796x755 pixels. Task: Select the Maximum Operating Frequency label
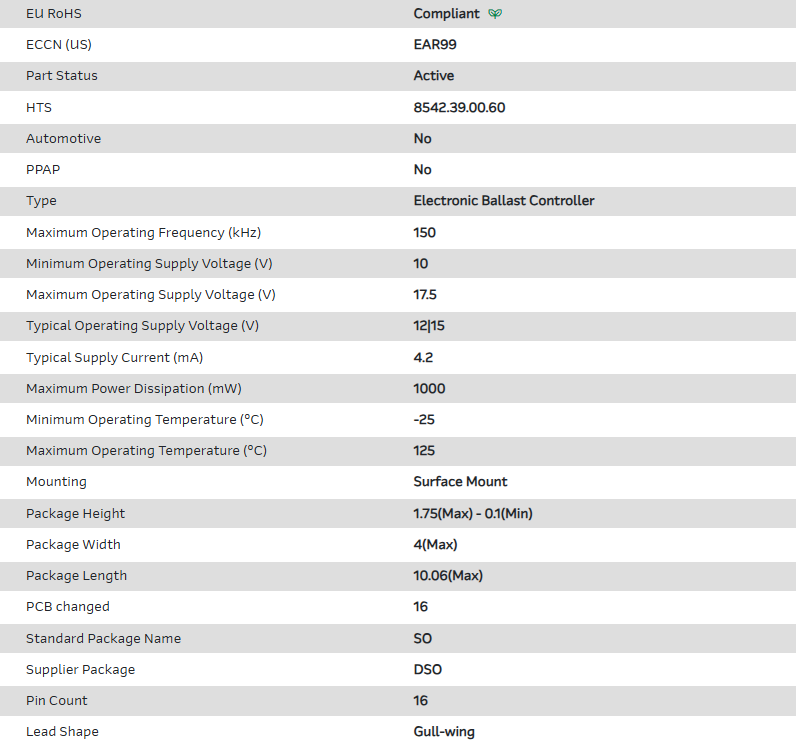pos(143,233)
